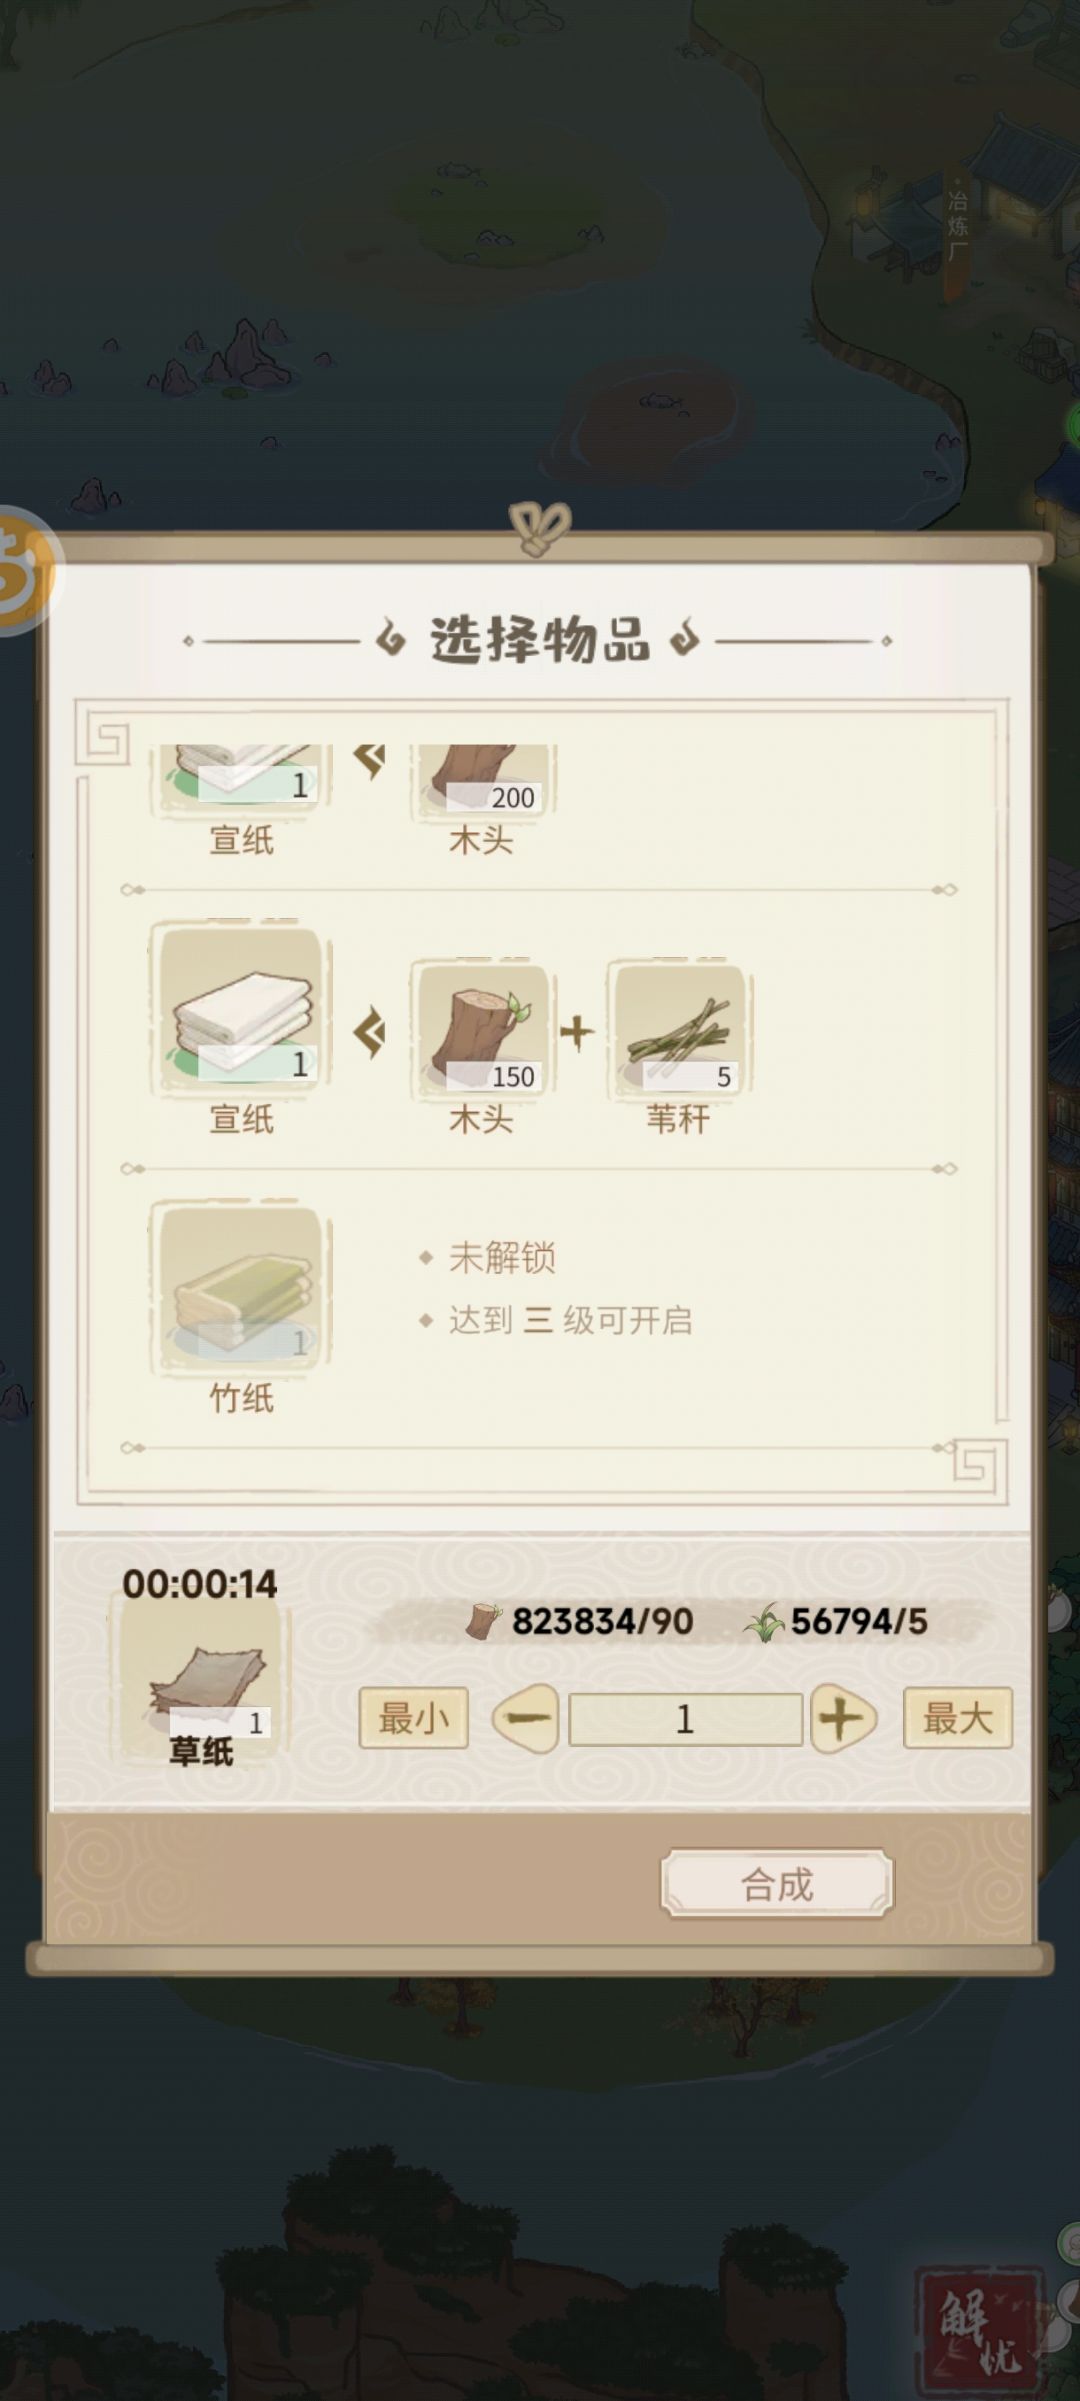Click the quantity input field
This screenshot has height=2401, width=1080.
tap(685, 1719)
